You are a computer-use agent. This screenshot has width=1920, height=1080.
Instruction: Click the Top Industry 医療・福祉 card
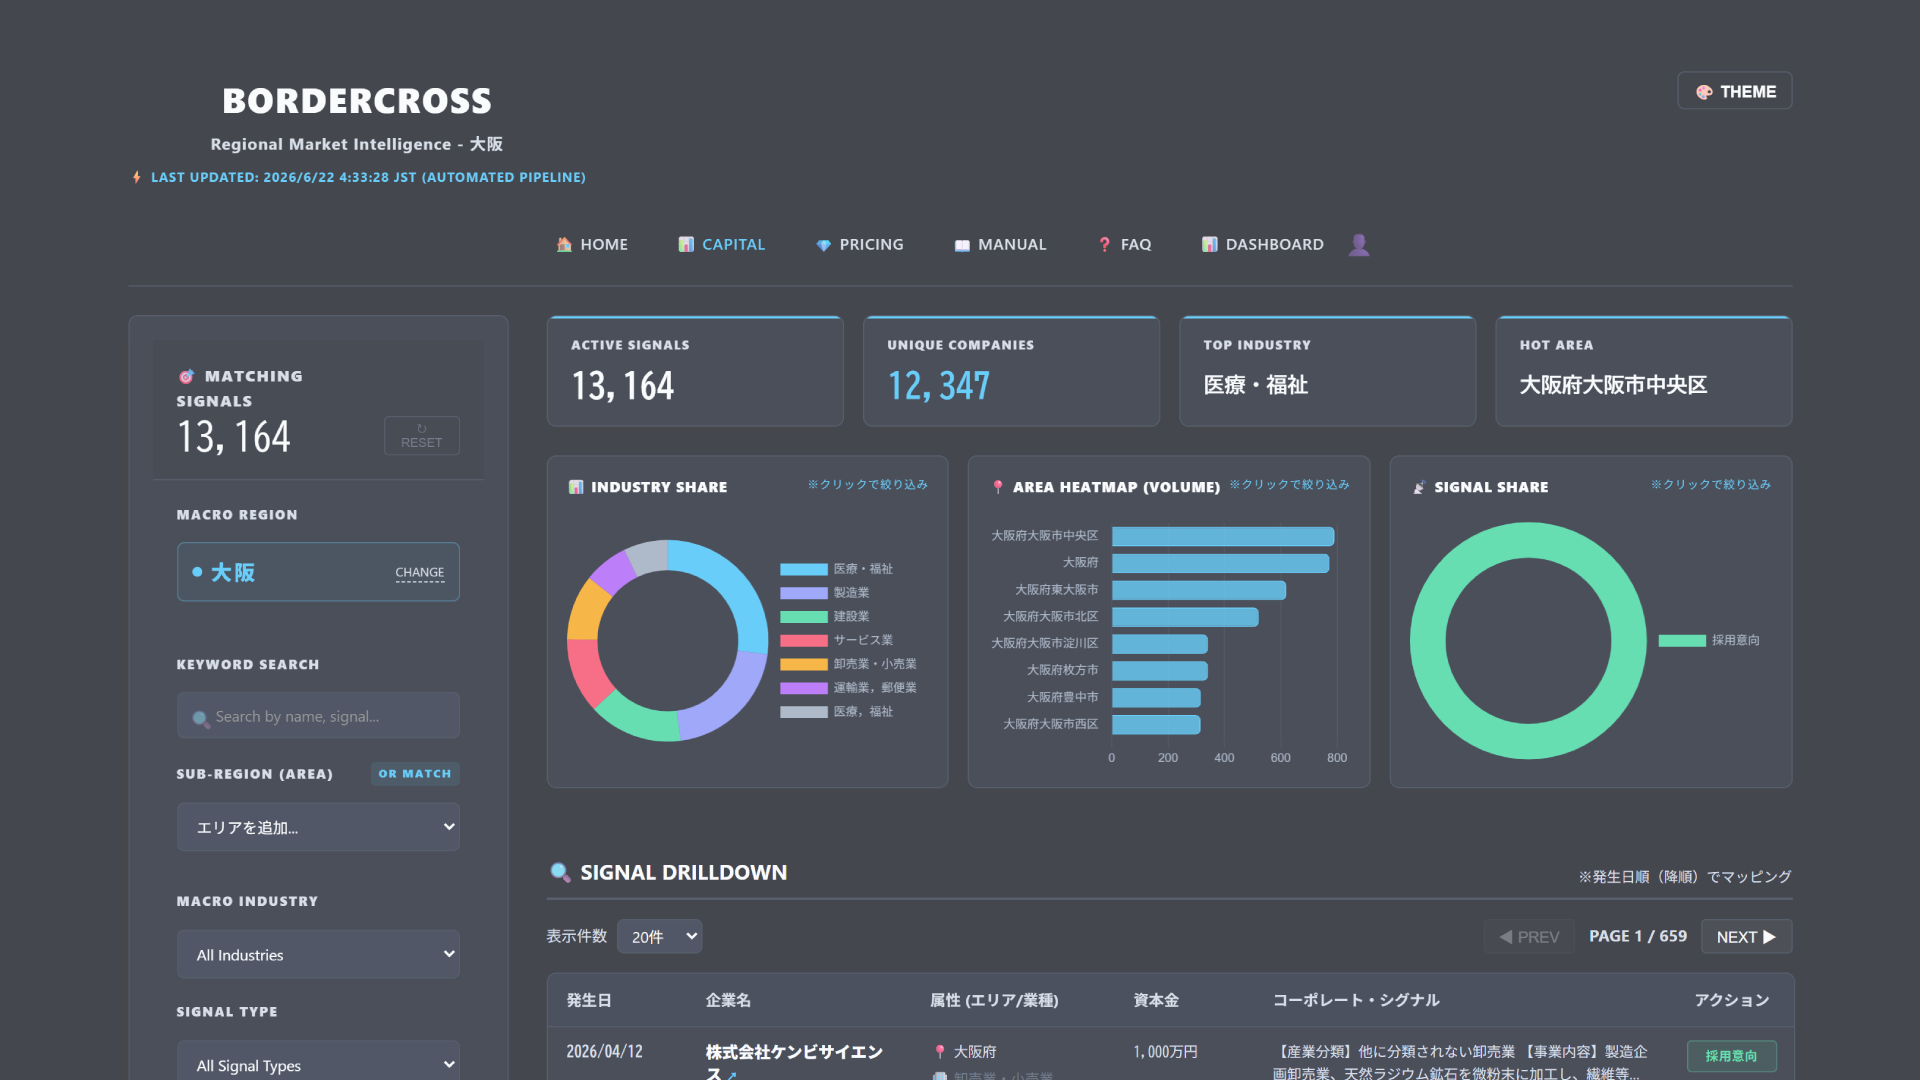click(x=1327, y=372)
